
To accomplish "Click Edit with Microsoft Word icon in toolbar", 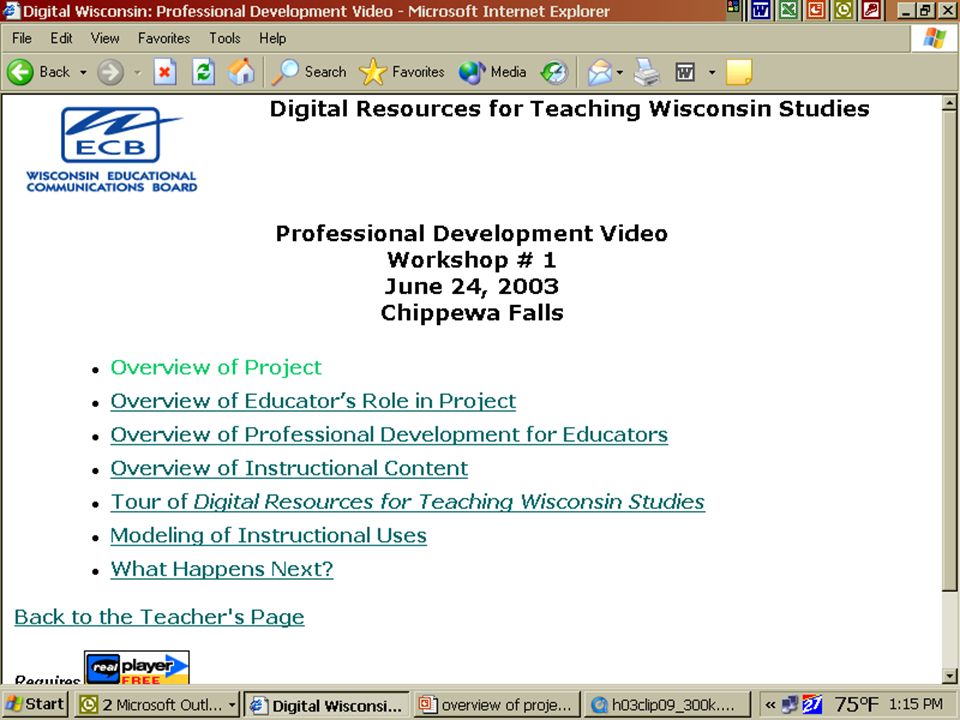I will tap(685, 72).
